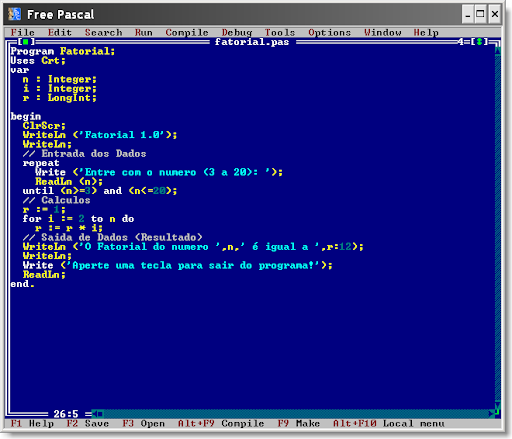Viewport: 512px width, 439px height.
Task: Open the Compile menu
Action: [187, 33]
